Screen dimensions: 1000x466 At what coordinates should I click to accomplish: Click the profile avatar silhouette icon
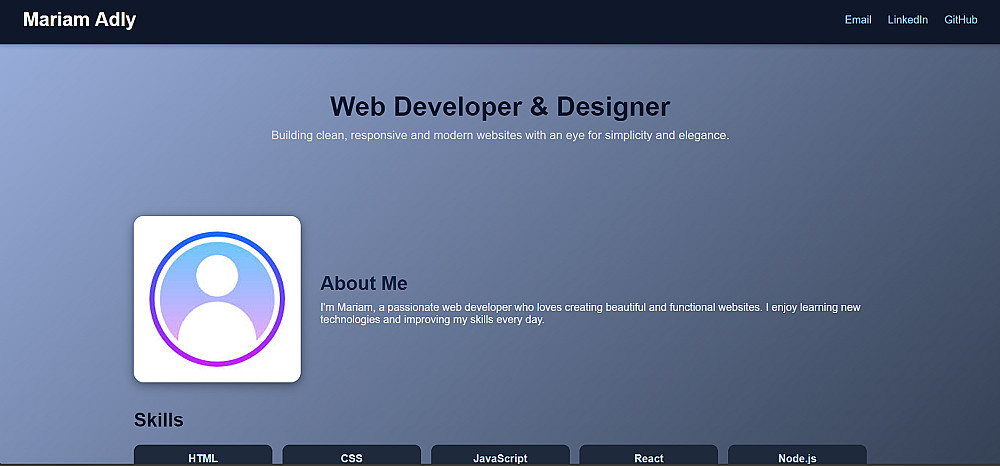coord(217,300)
